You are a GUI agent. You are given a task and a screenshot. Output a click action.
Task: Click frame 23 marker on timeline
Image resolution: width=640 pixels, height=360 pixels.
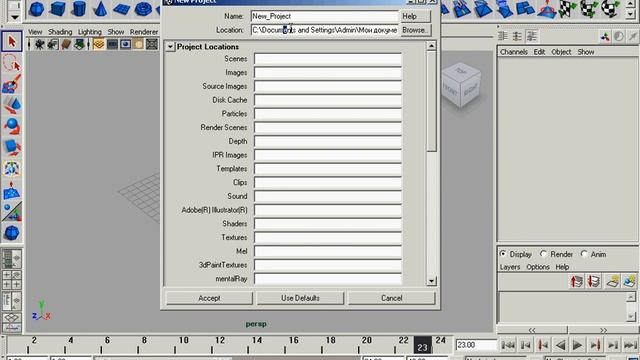coord(422,345)
